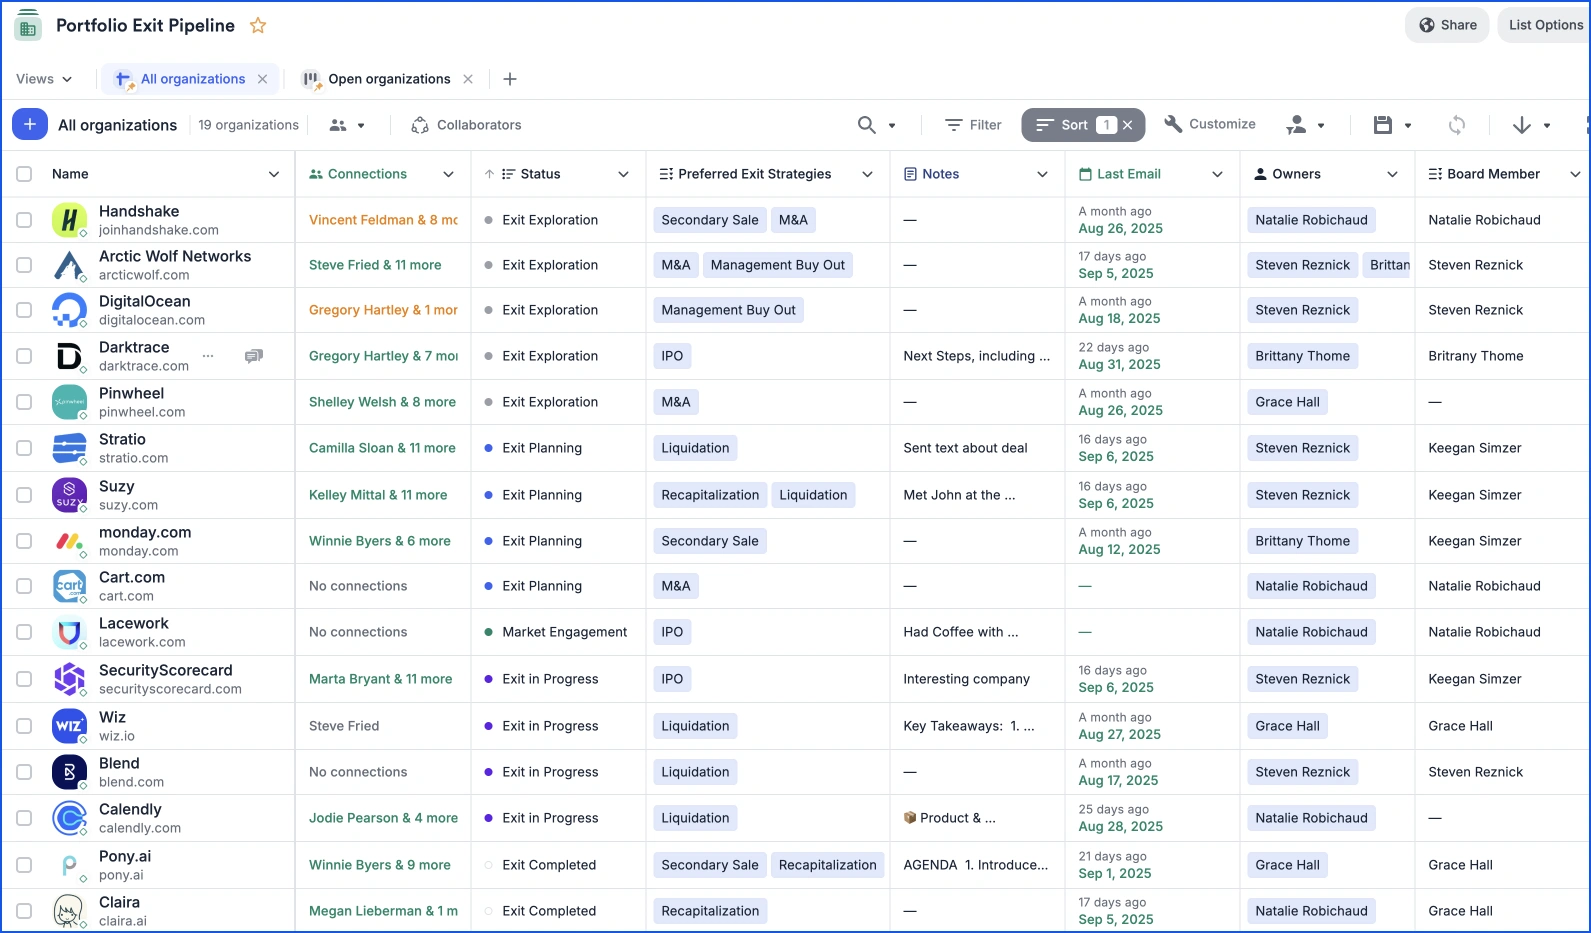
Task: Click the DigitalOcean logo
Action: pos(69,310)
